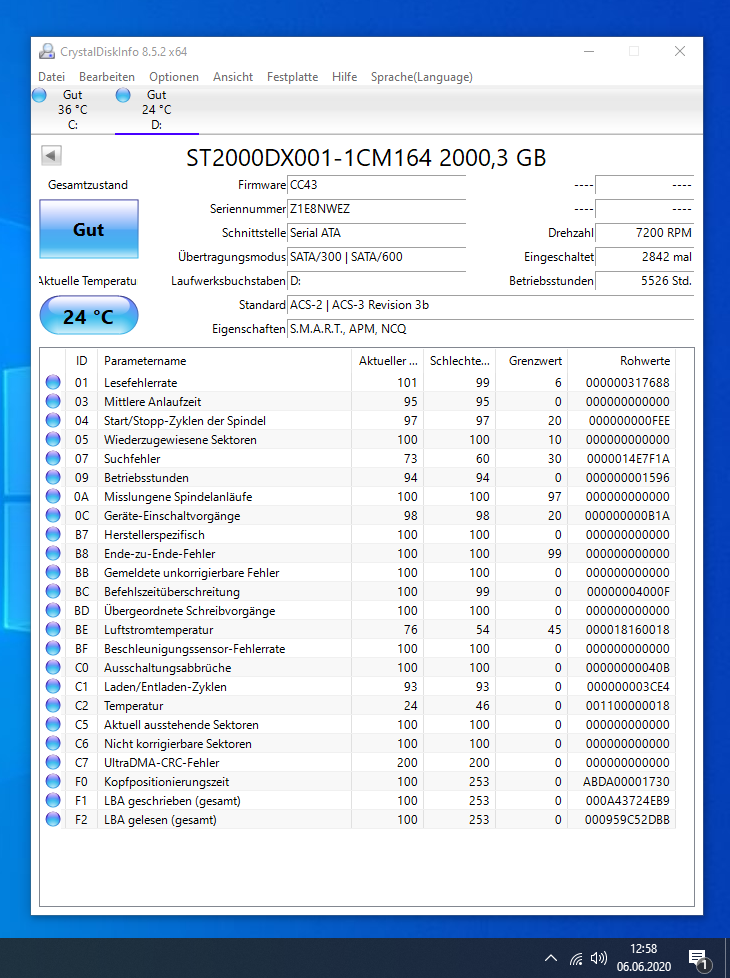Click the Betriebsstunden value 5526 Std.

(x=645, y=281)
